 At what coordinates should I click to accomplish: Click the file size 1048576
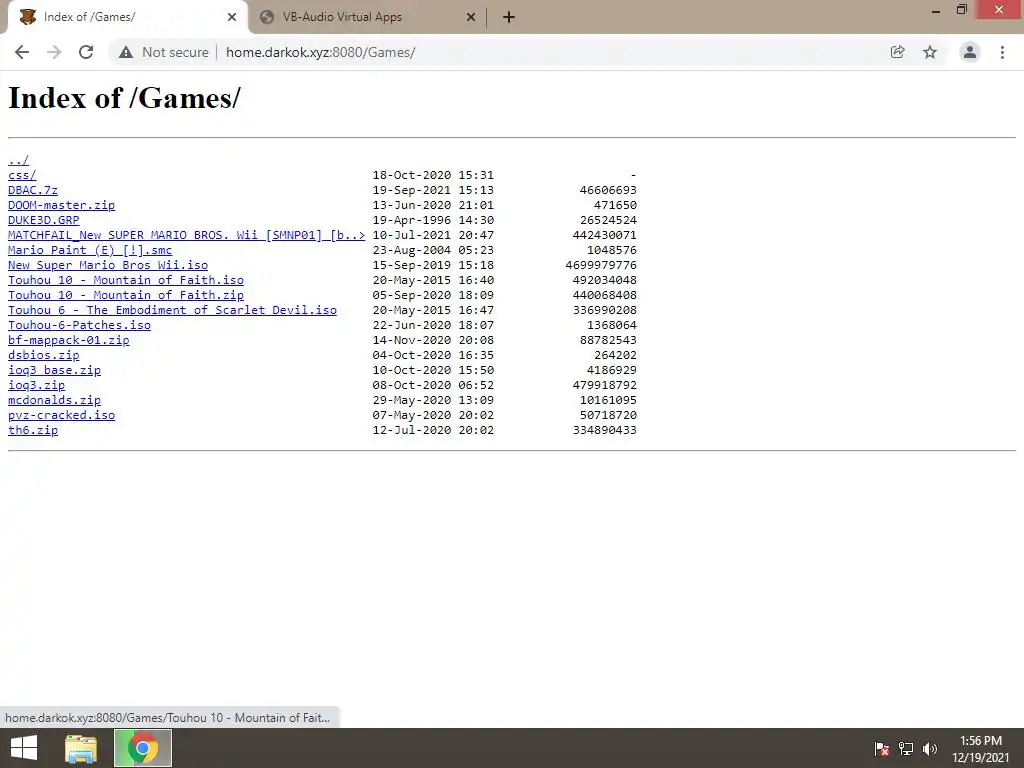(x=612, y=250)
